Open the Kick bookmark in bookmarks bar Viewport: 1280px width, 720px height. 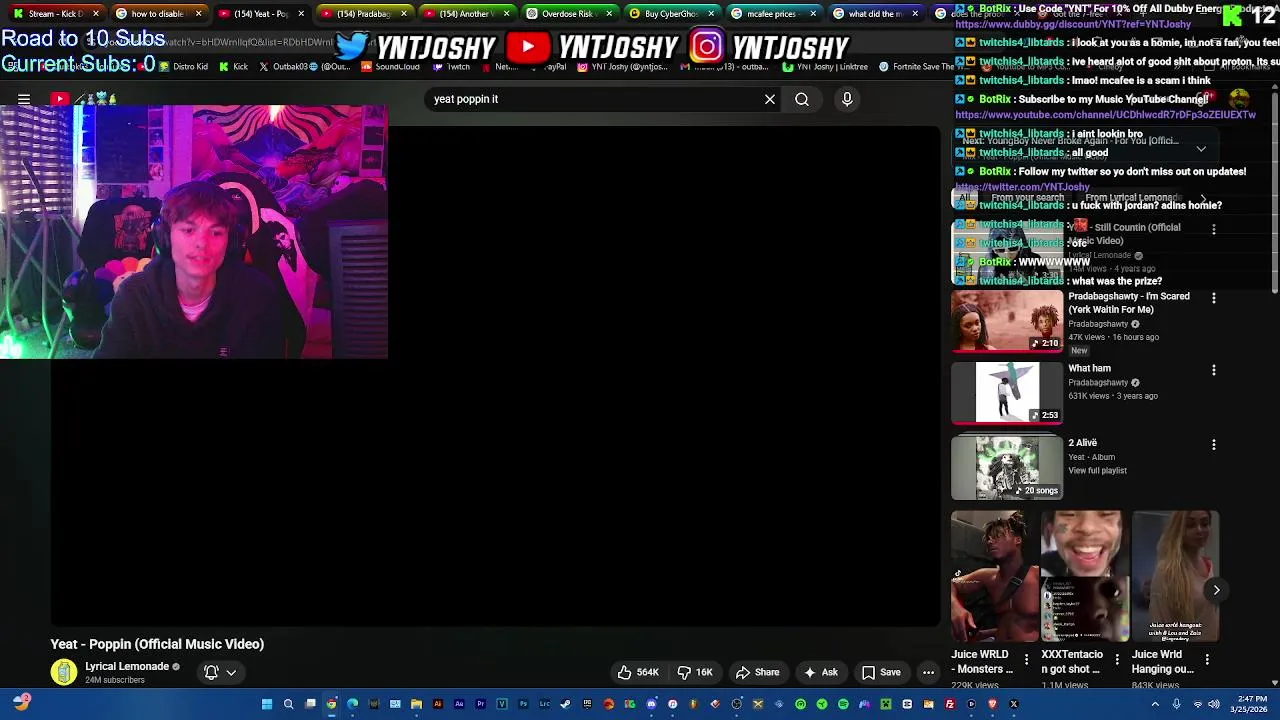(234, 67)
